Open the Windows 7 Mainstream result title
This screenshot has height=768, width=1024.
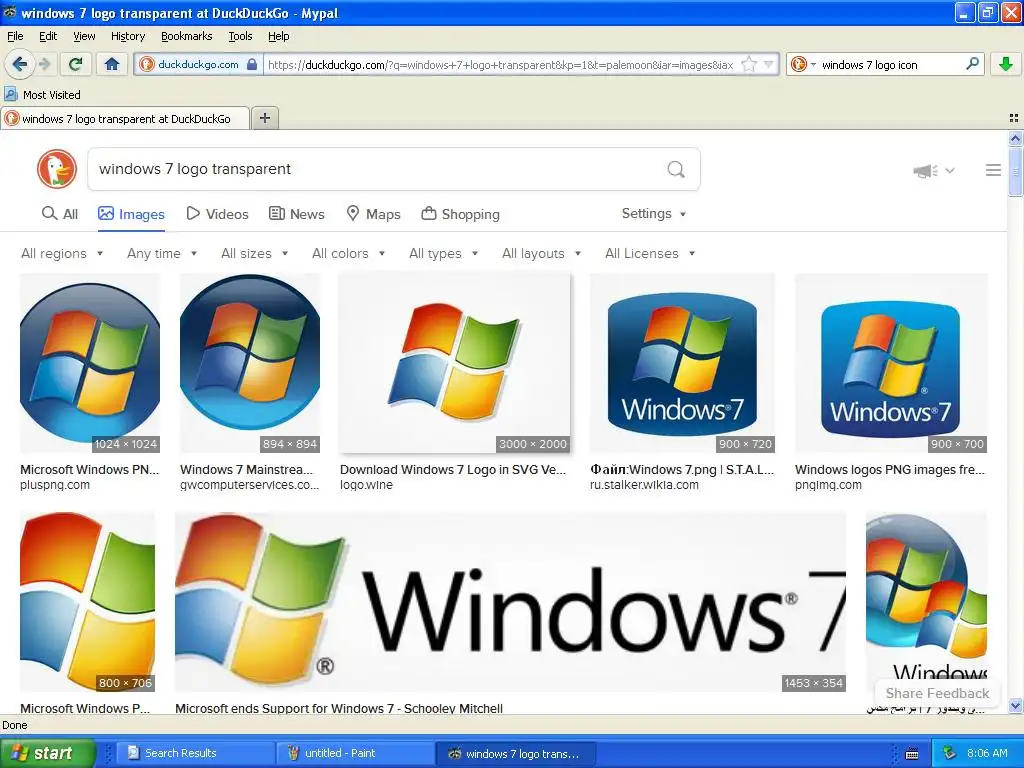tap(247, 470)
